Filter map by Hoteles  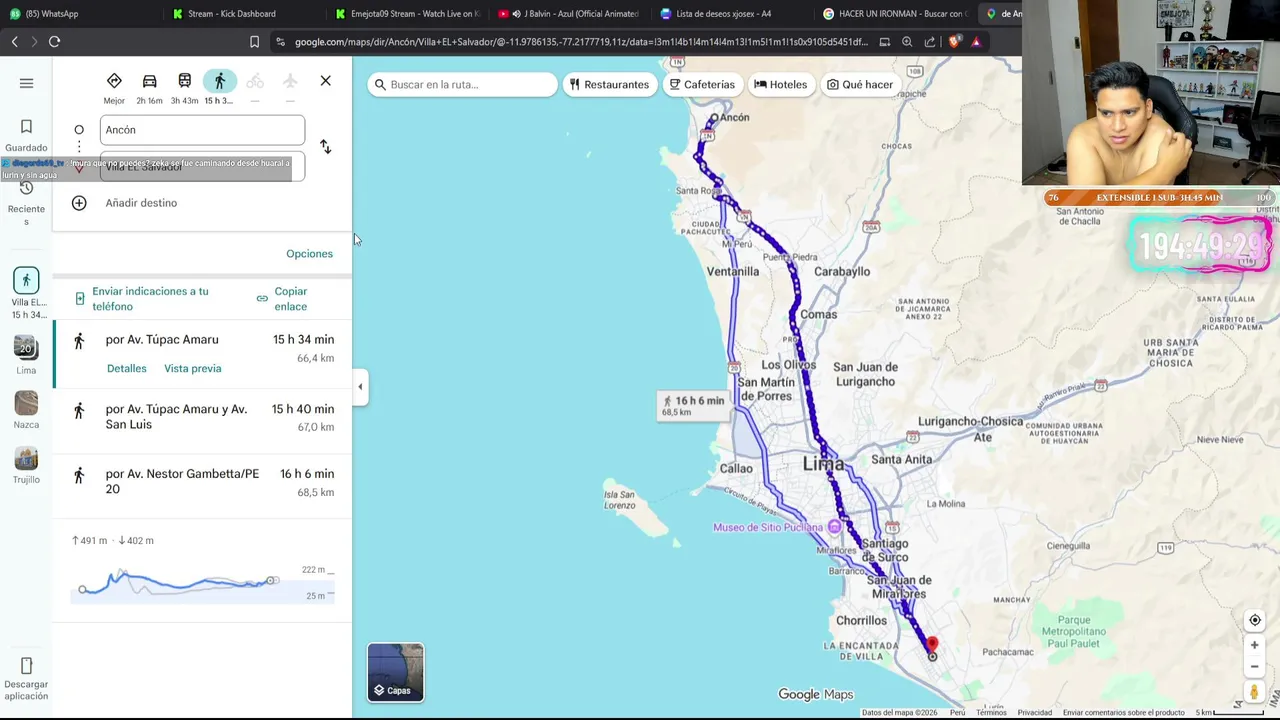click(780, 85)
